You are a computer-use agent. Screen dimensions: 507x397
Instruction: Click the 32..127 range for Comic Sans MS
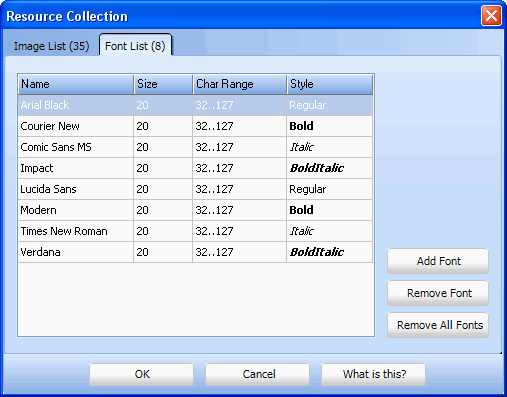tap(240, 147)
